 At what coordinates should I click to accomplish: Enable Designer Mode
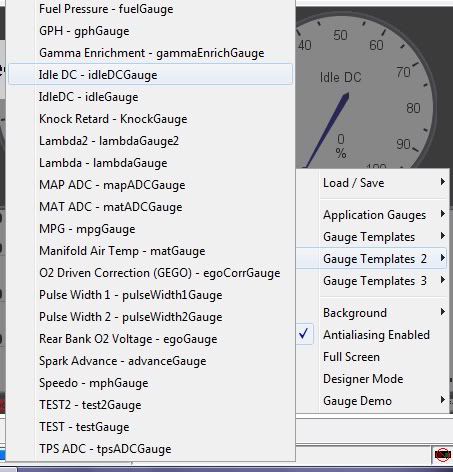click(372, 379)
